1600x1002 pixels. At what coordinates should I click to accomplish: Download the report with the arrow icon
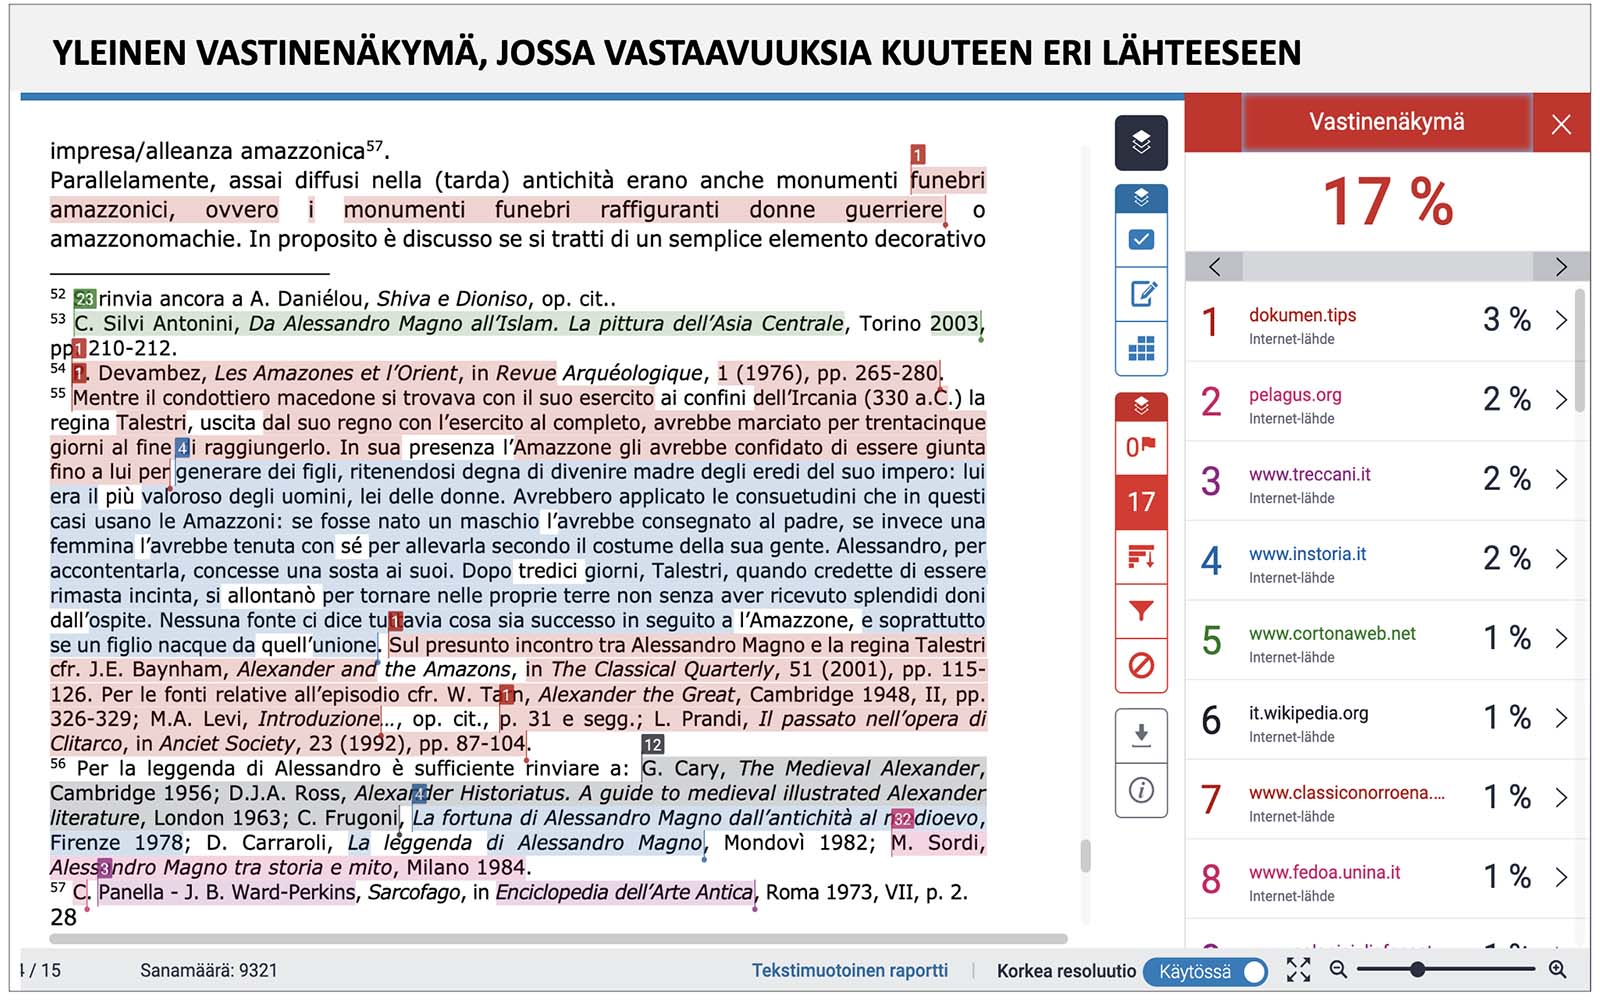click(x=1141, y=736)
